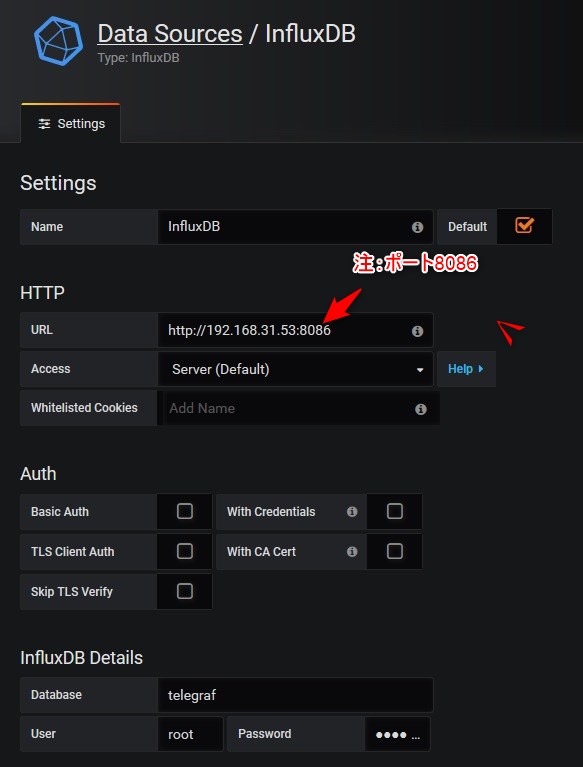Show the info tooltip for URL field
This screenshot has height=767, width=583.
tap(417, 331)
